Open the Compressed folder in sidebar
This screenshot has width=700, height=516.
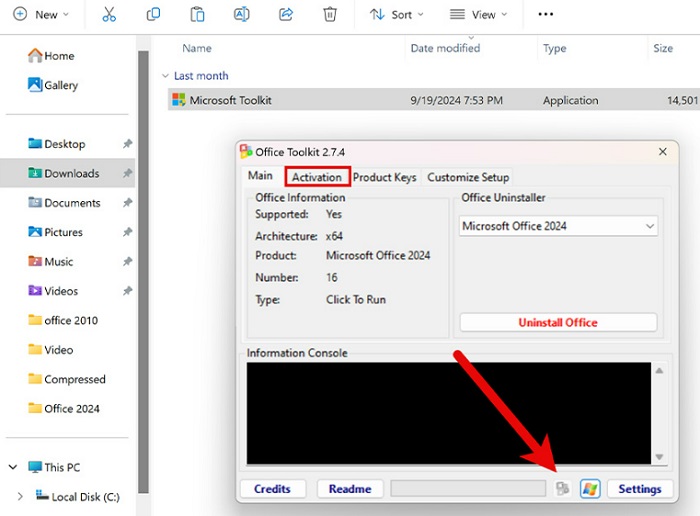(x=67, y=379)
